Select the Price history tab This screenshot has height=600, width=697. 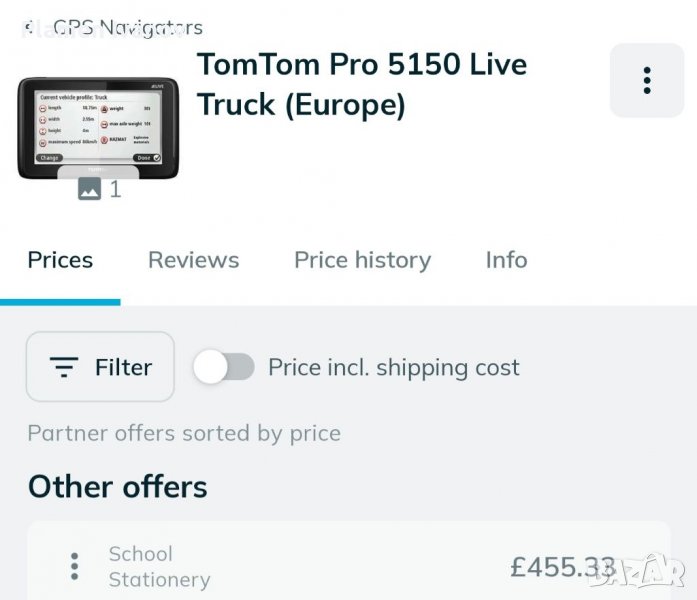(362, 260)
